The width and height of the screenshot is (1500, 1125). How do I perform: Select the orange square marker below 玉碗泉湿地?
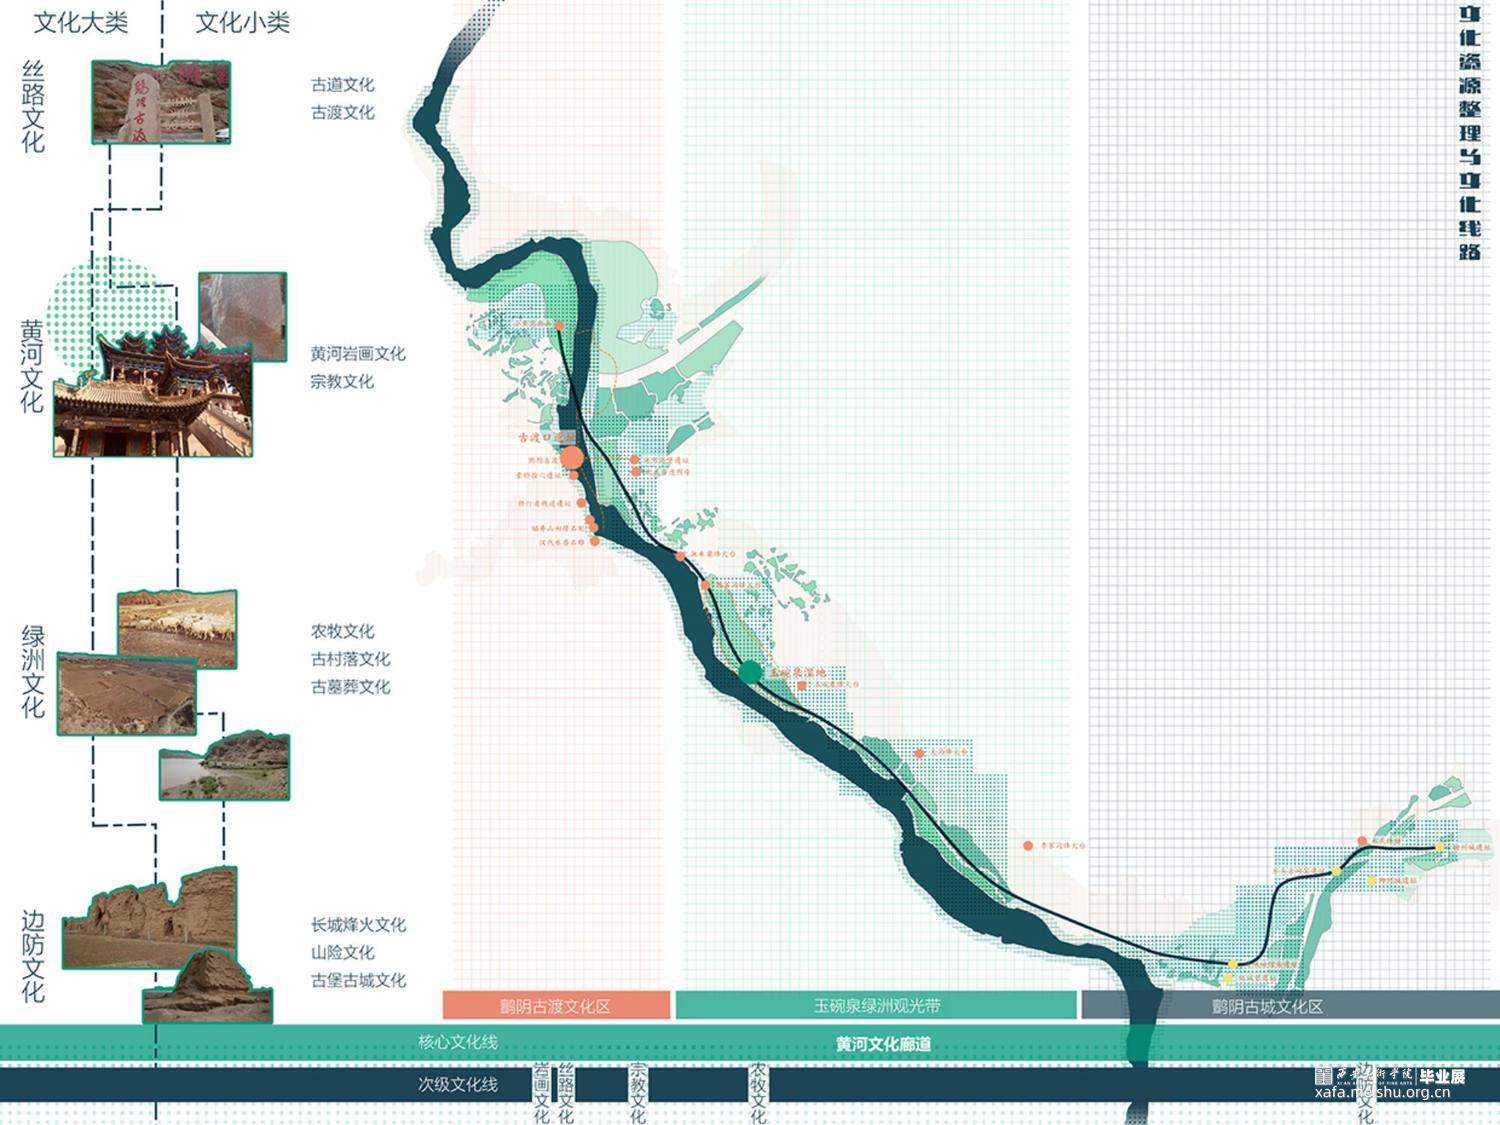coord(802,686)
